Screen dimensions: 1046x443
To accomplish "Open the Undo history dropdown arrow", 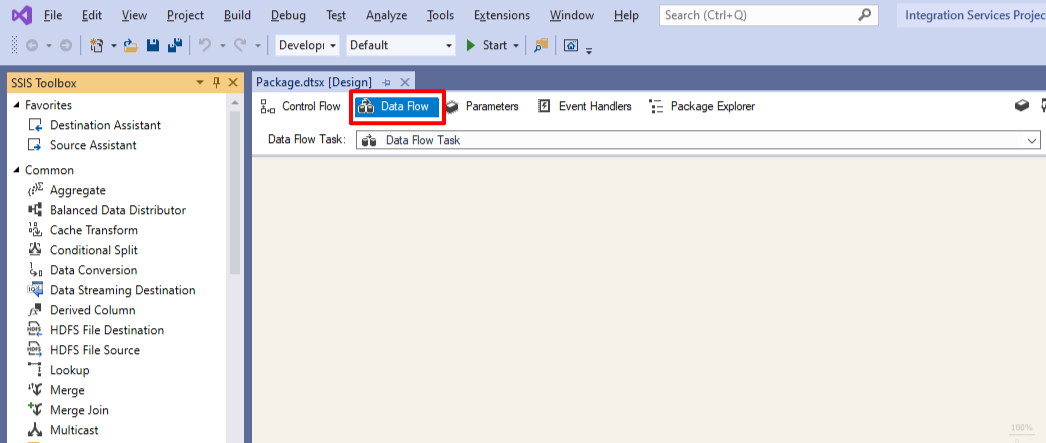I will click(x=223, y=45).
